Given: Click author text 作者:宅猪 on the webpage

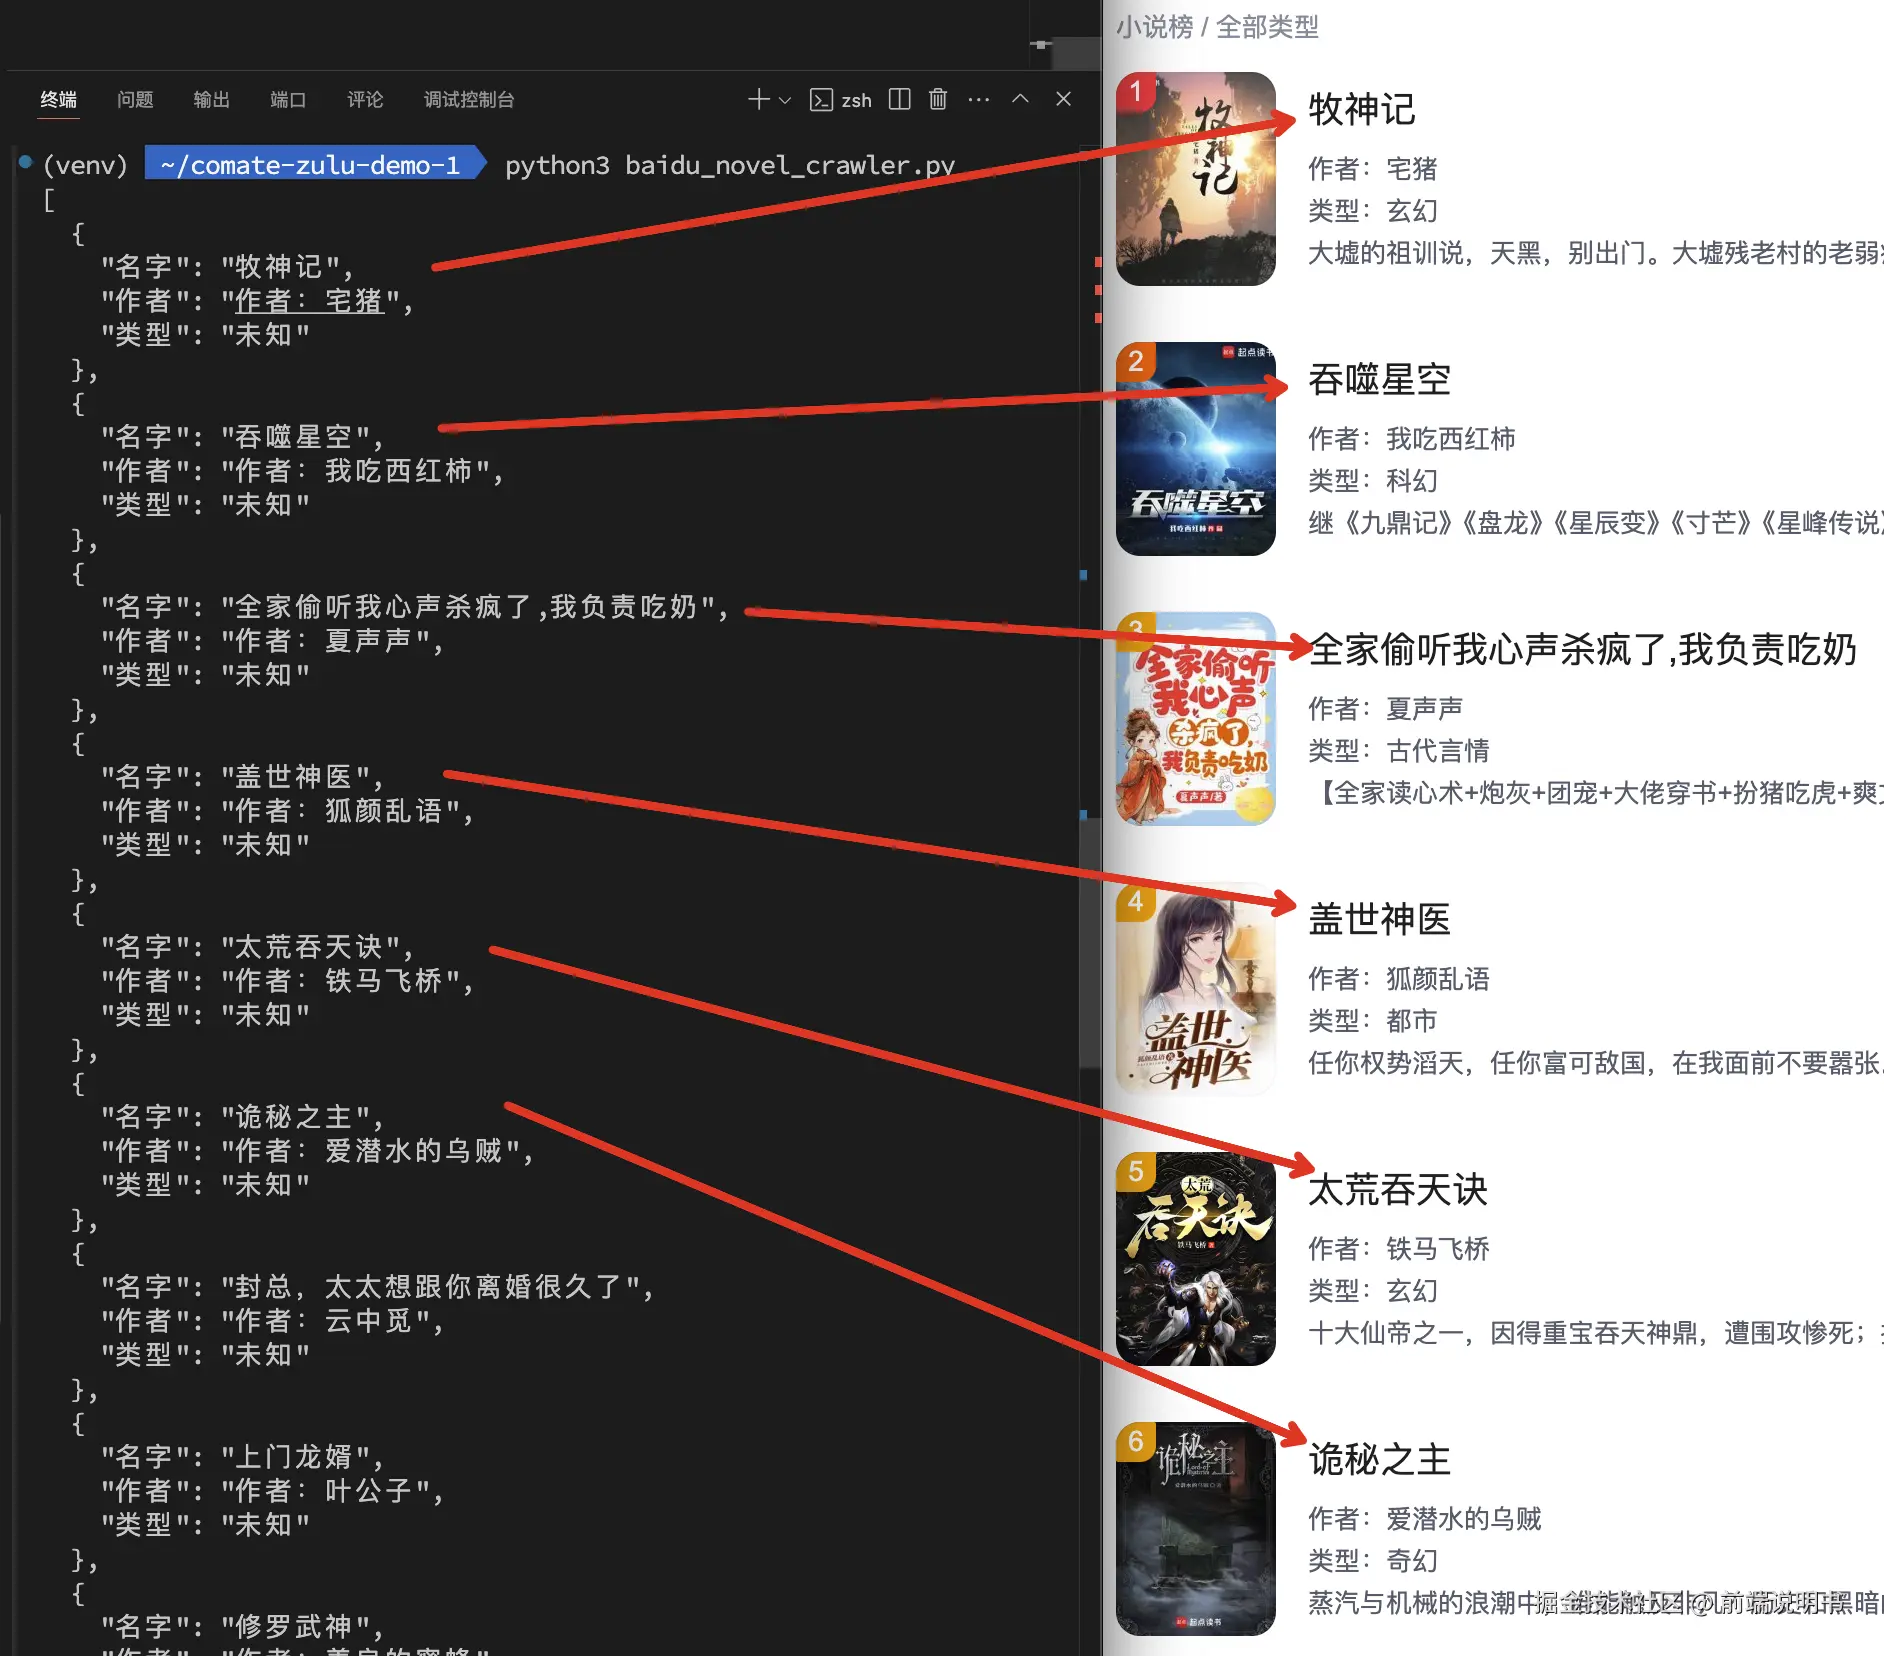Looking at the screenshot, I should (1373, 169).
